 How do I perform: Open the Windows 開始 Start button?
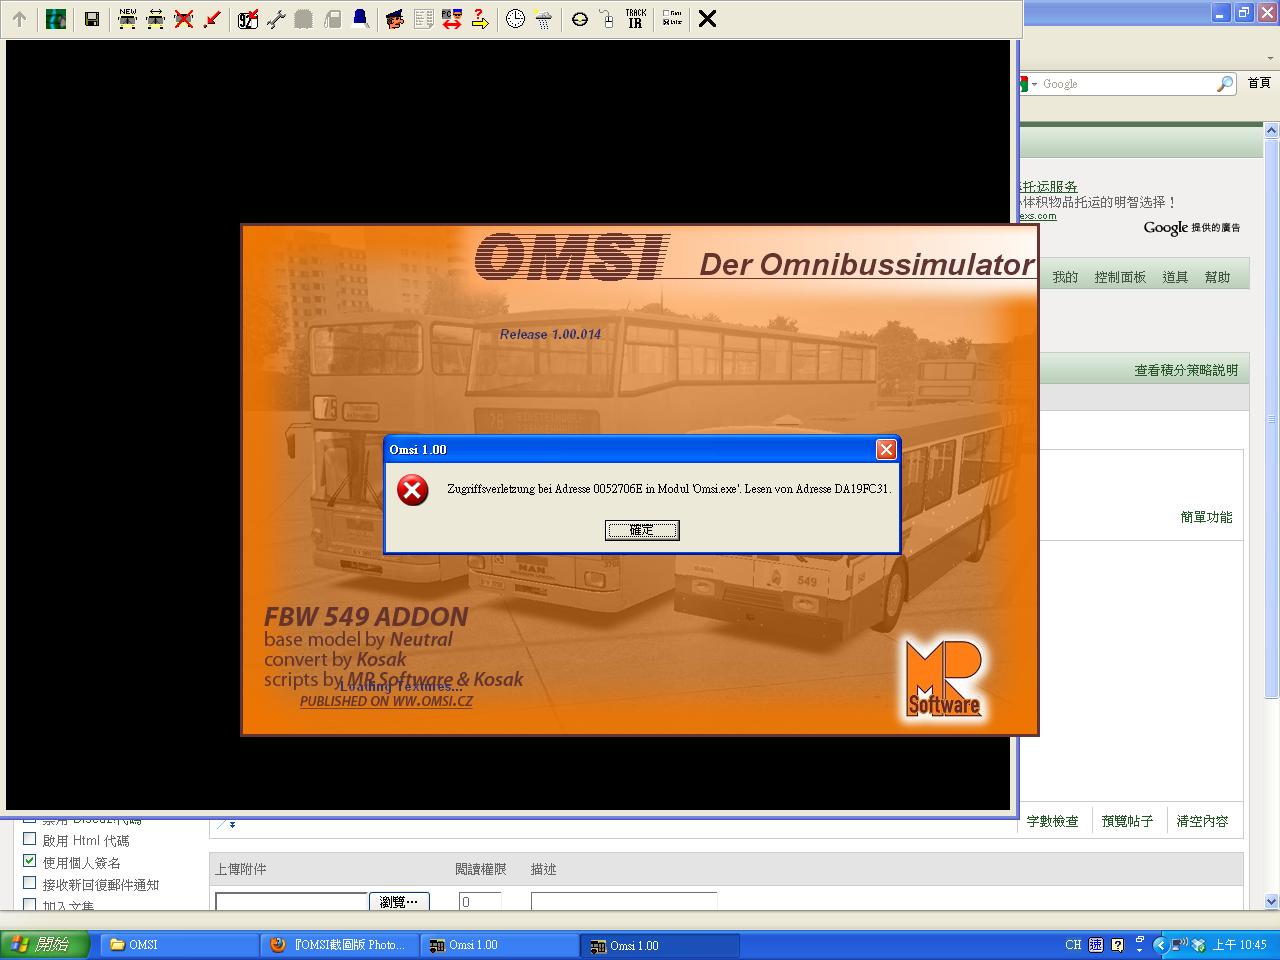(45, 945)
